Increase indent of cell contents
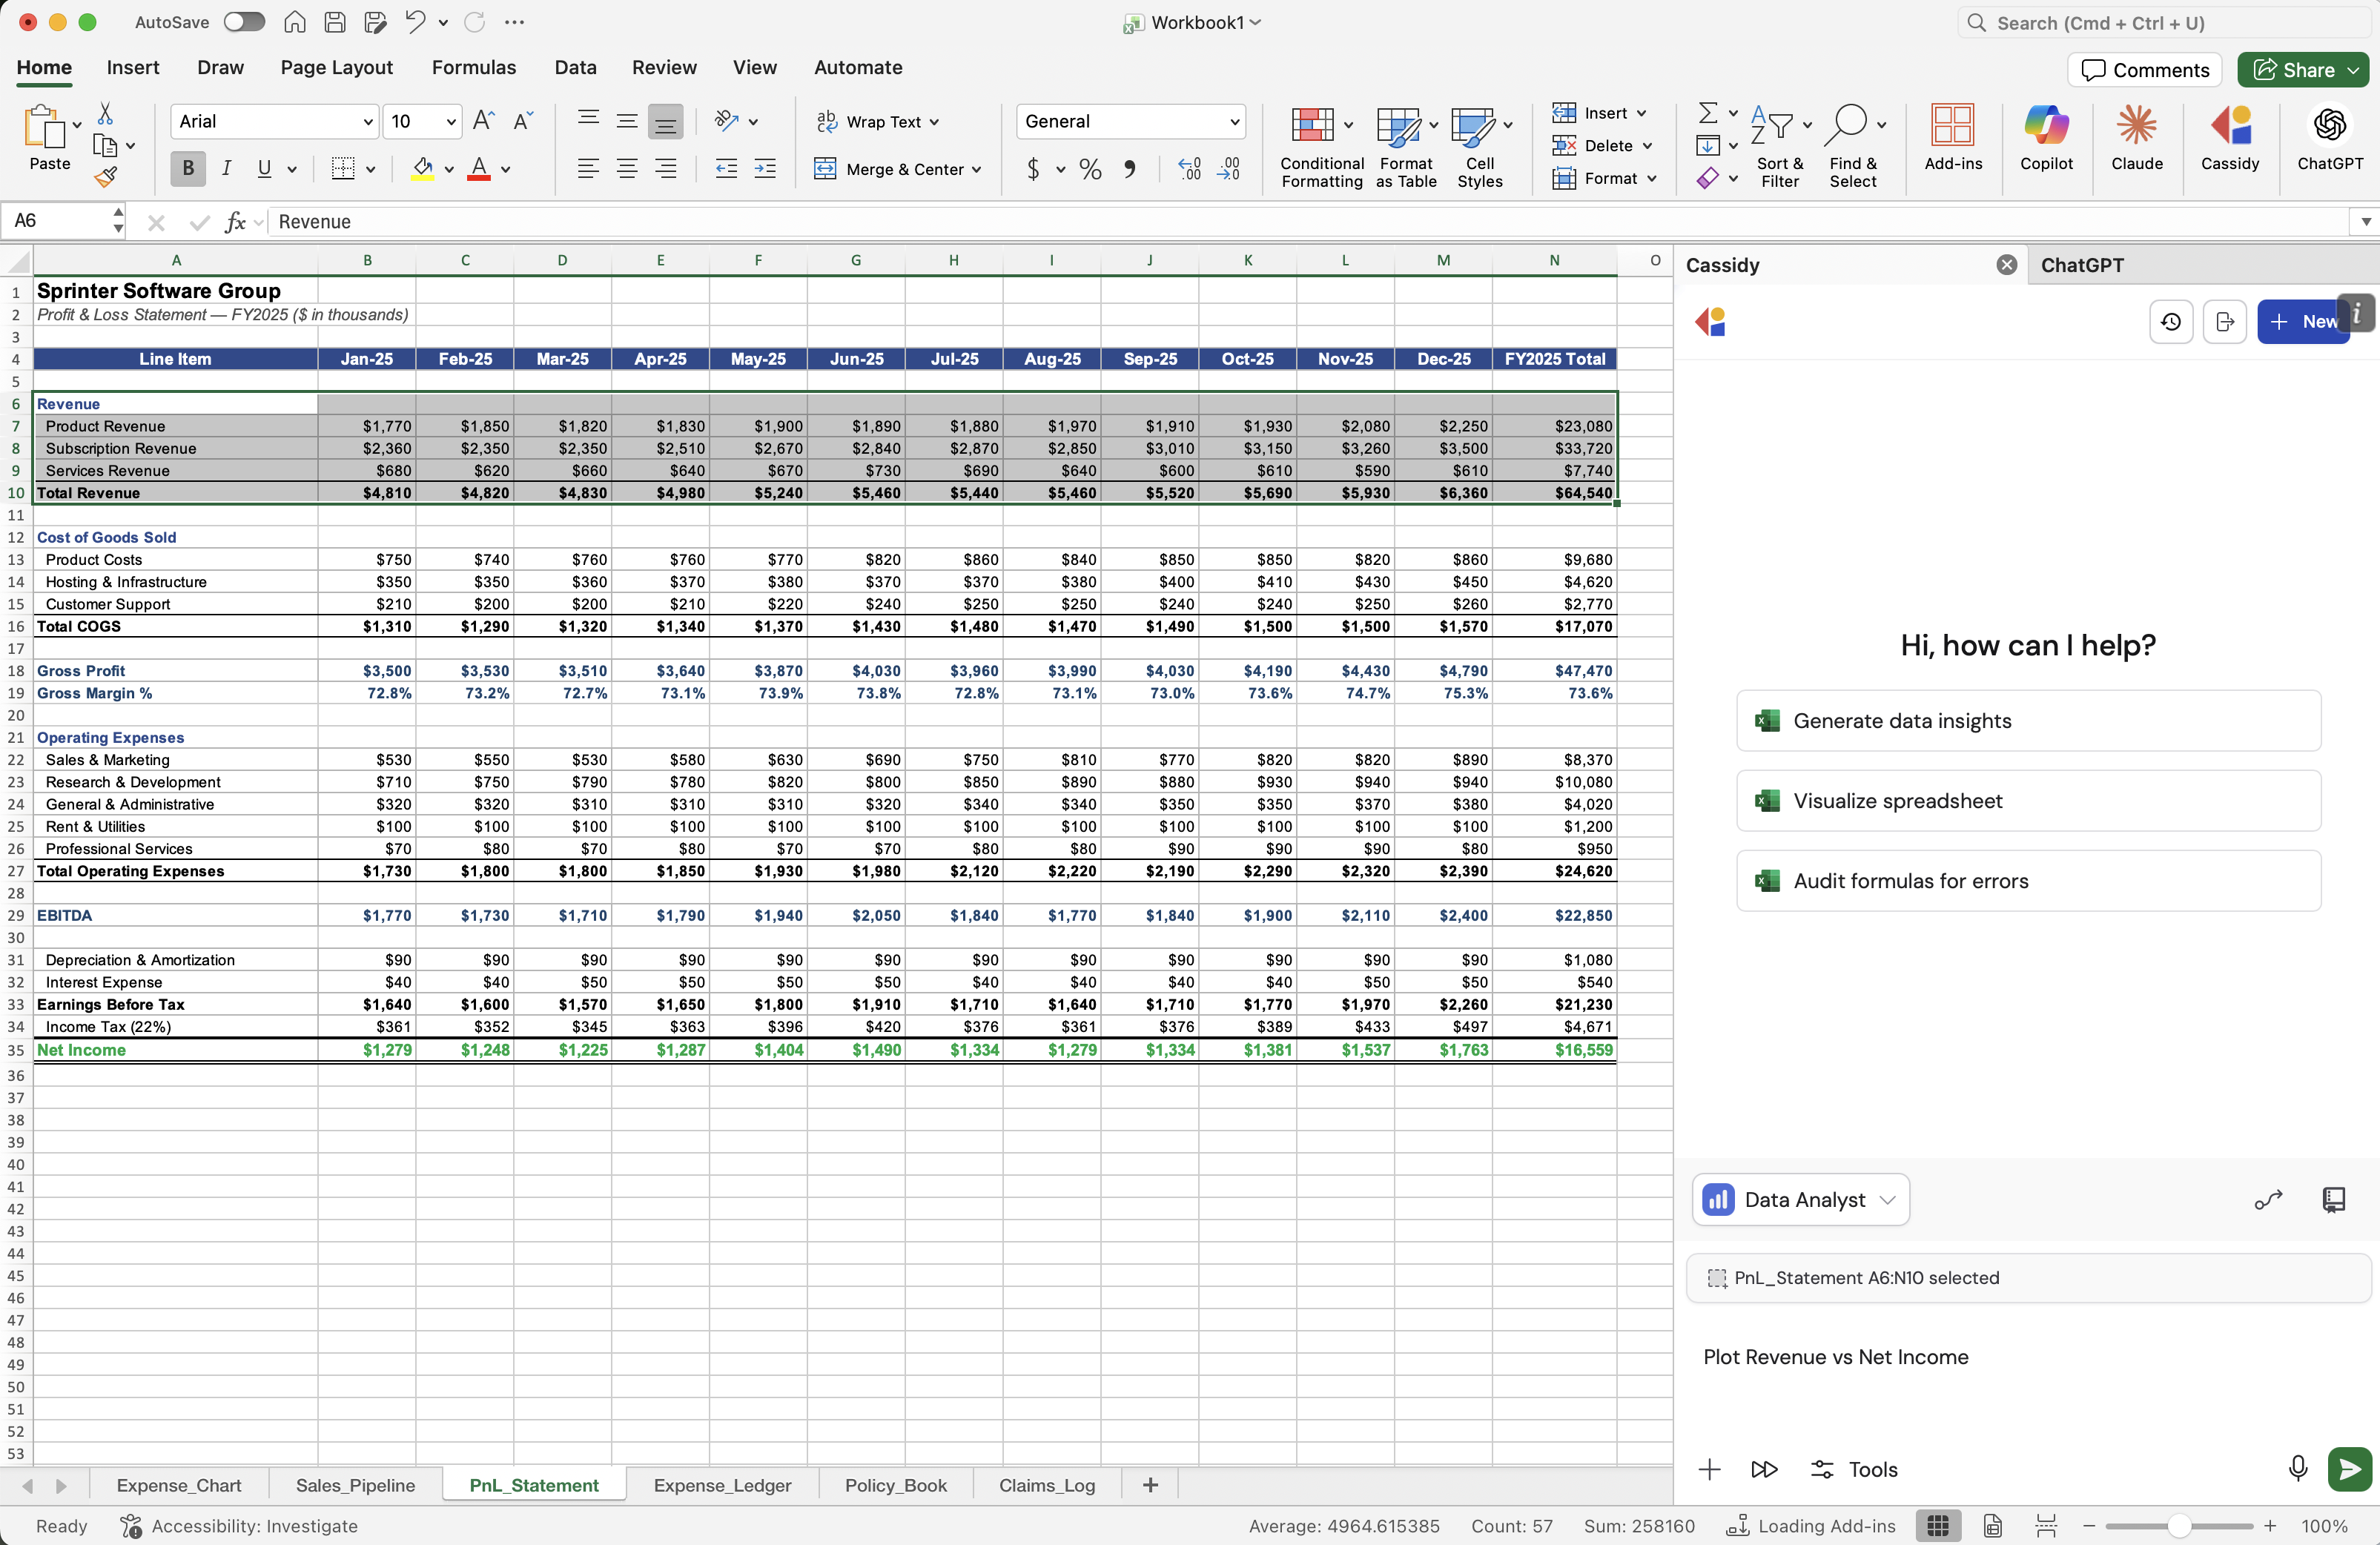2380x1545 pixels. 765,169
